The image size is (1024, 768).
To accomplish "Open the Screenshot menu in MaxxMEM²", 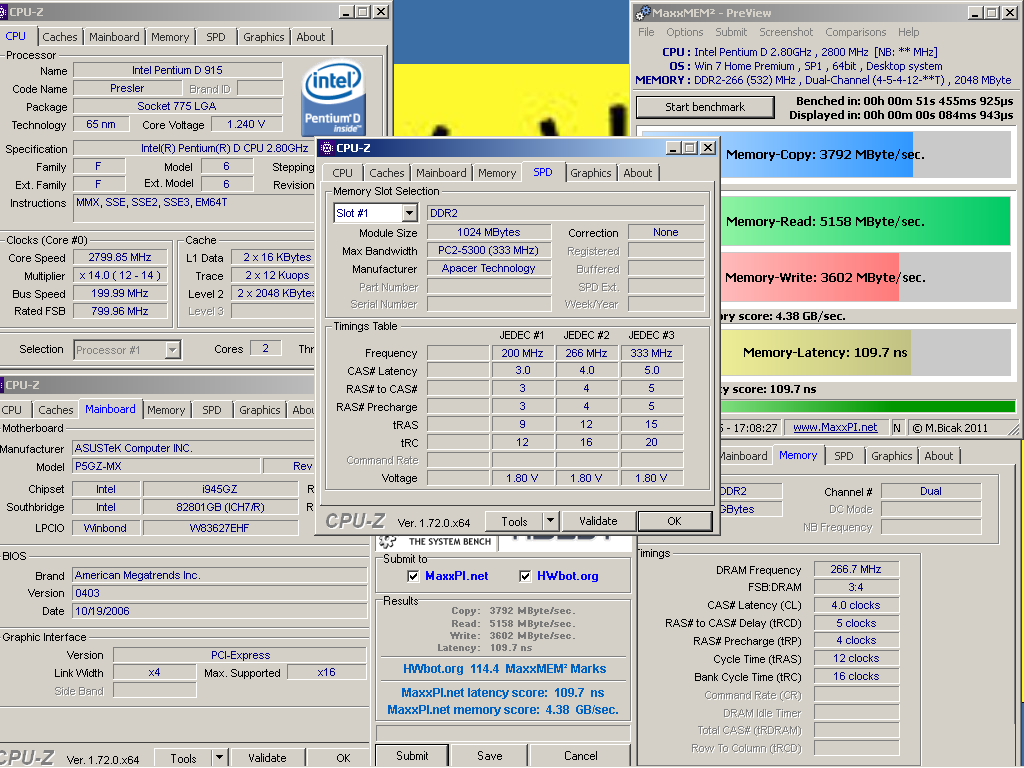I will coord(786,32).
